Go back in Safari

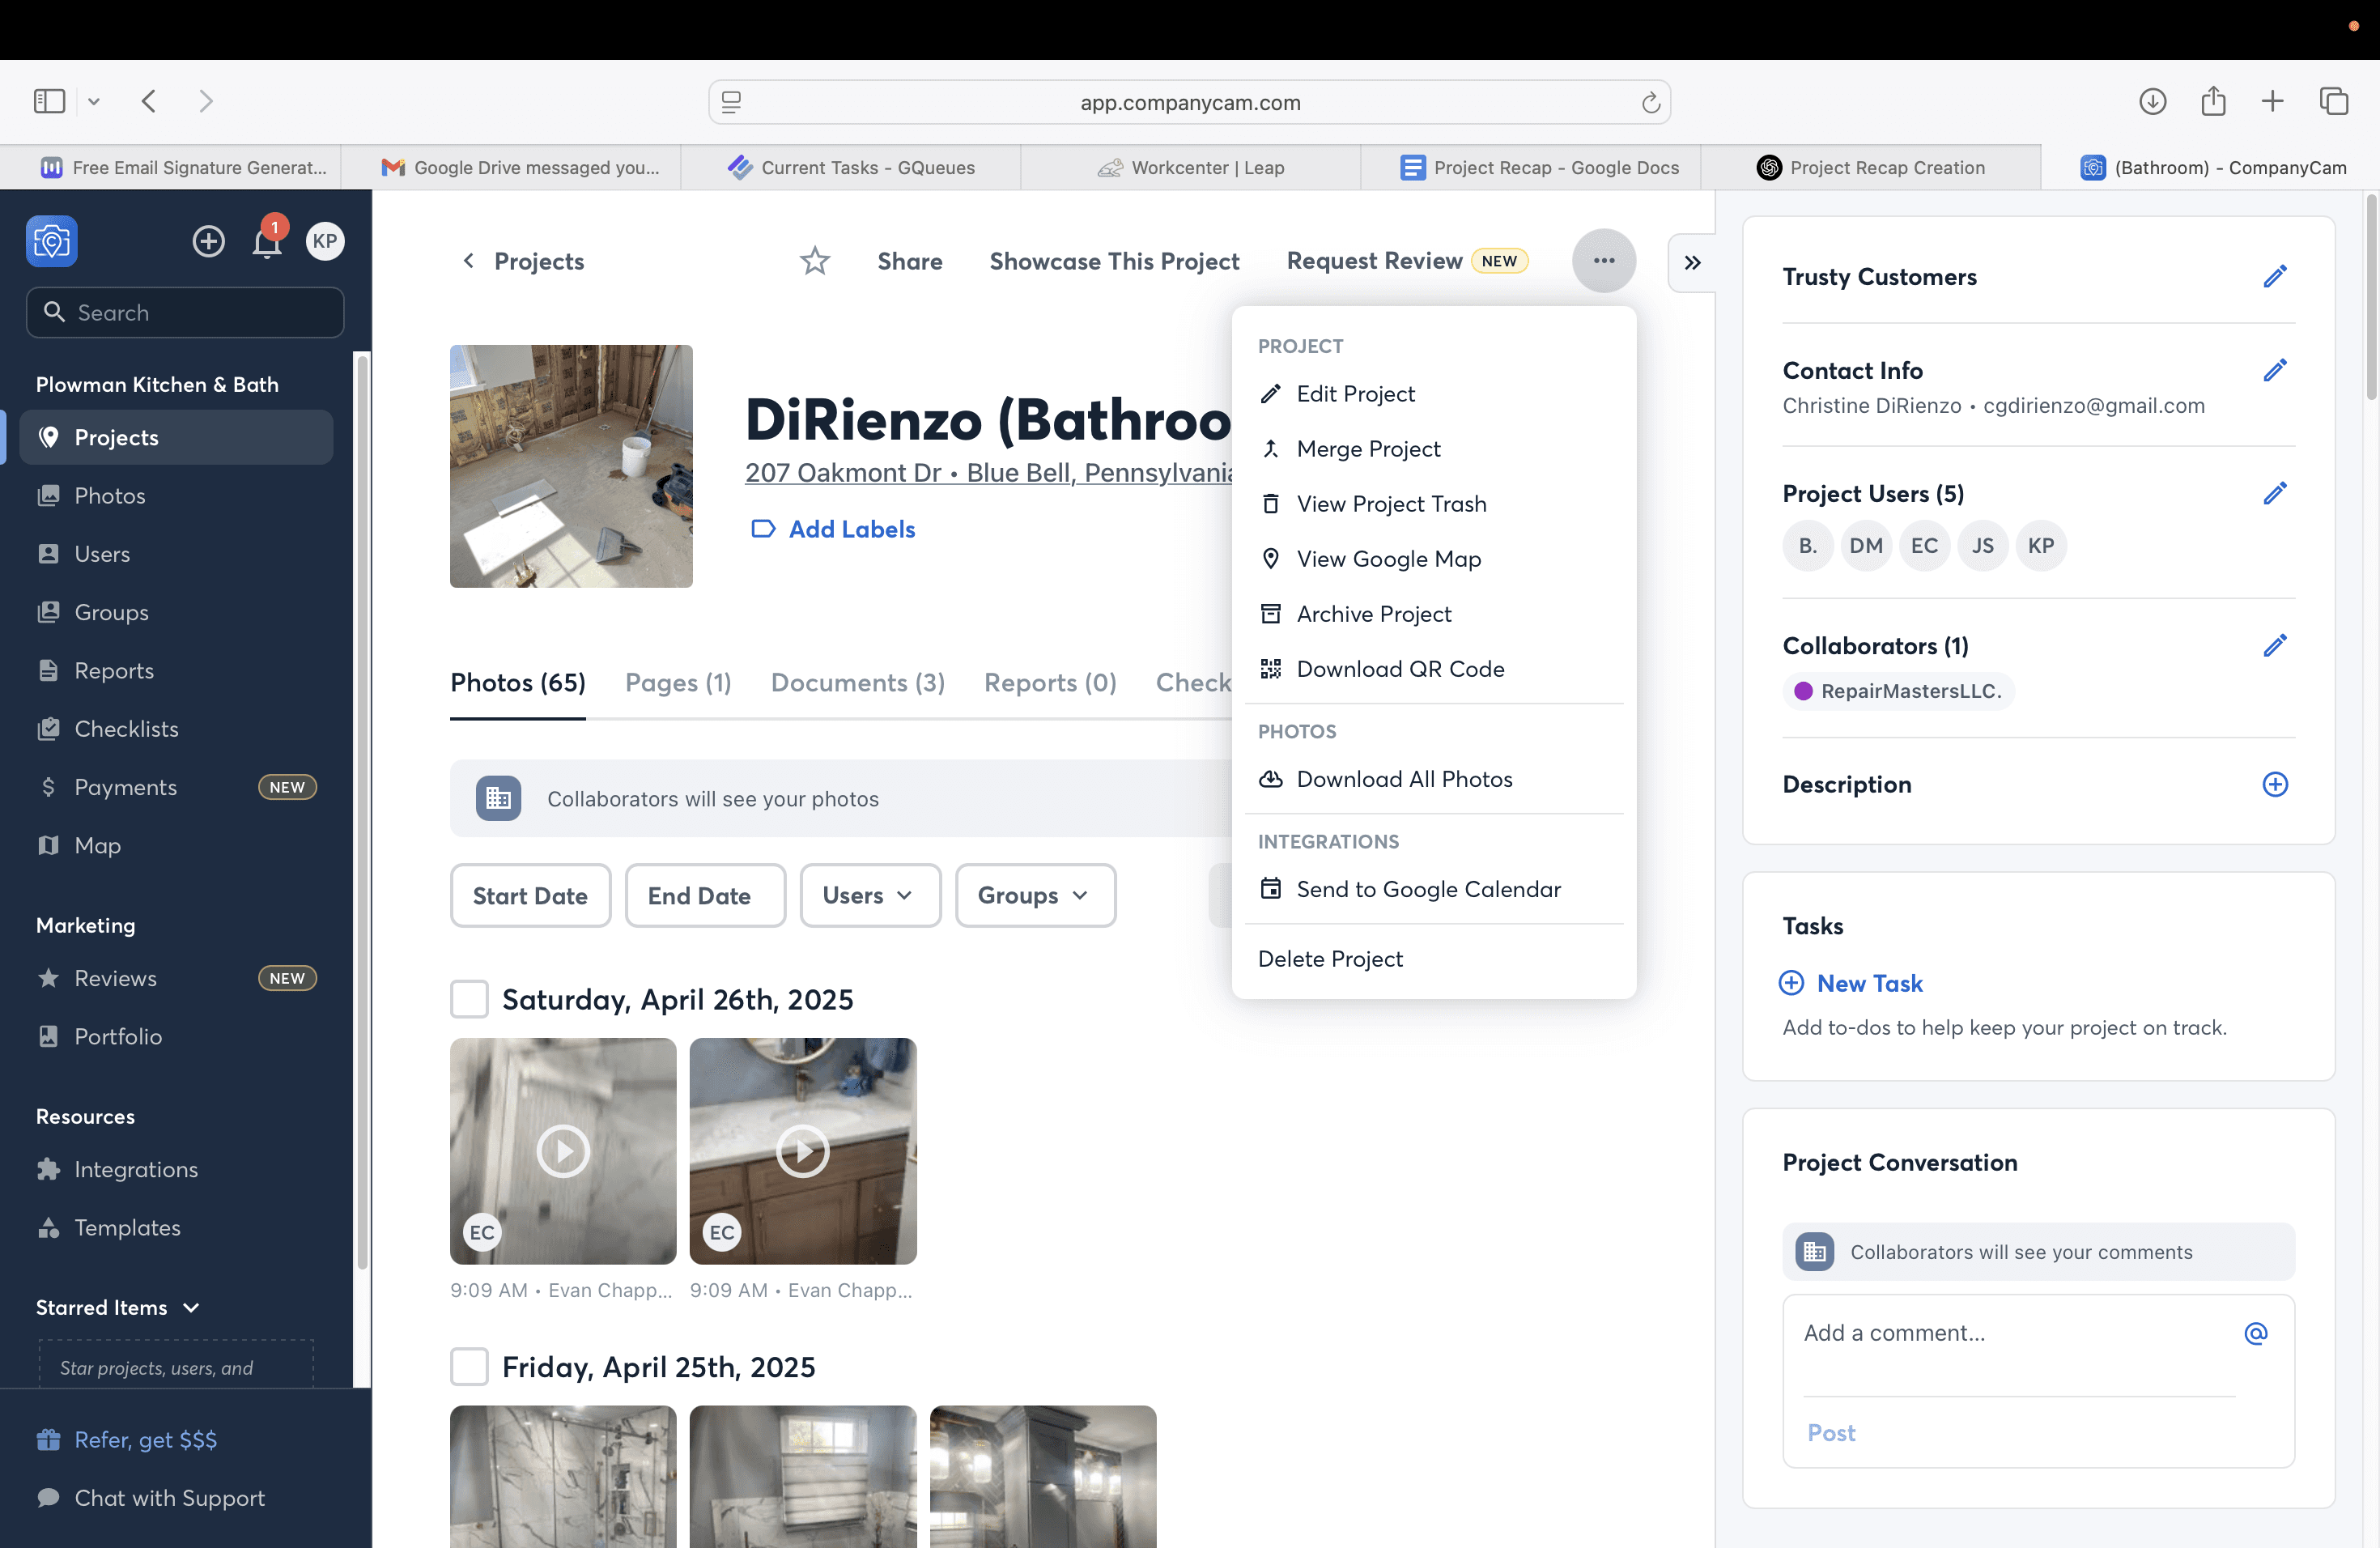(x=149, y=101)
